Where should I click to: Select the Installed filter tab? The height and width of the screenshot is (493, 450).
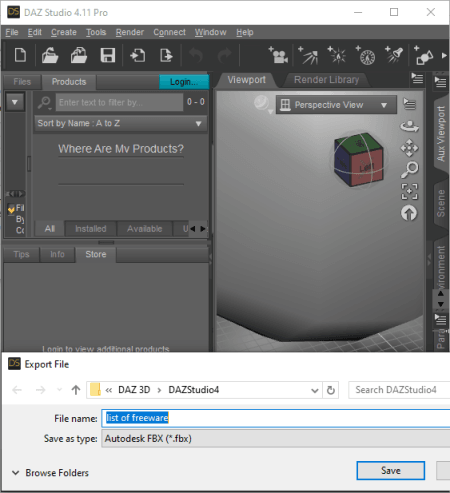[91, 229]
